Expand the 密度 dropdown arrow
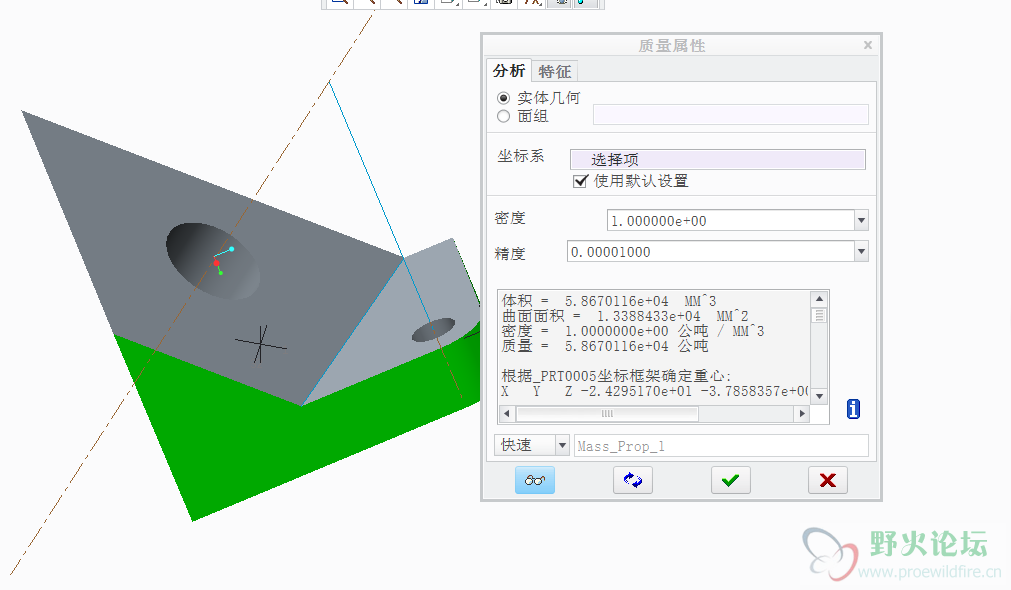1011x590 pixels. tap(861, 221)
